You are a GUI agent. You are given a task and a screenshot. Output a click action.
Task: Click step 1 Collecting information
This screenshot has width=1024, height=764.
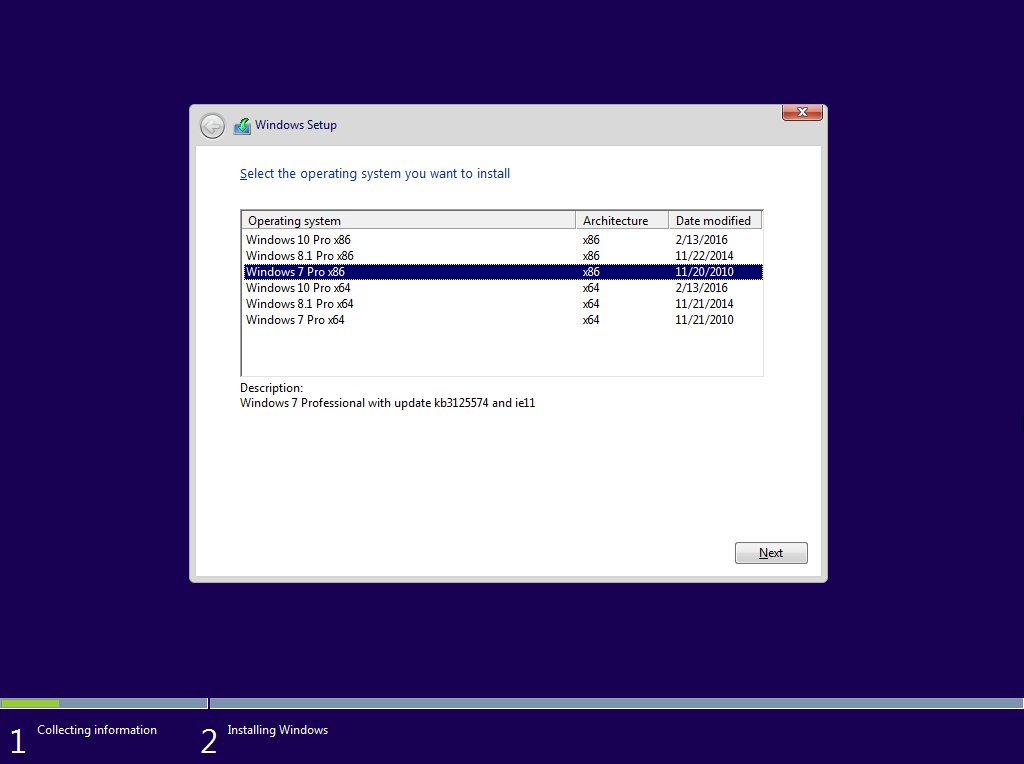click(x=97, y=730)
